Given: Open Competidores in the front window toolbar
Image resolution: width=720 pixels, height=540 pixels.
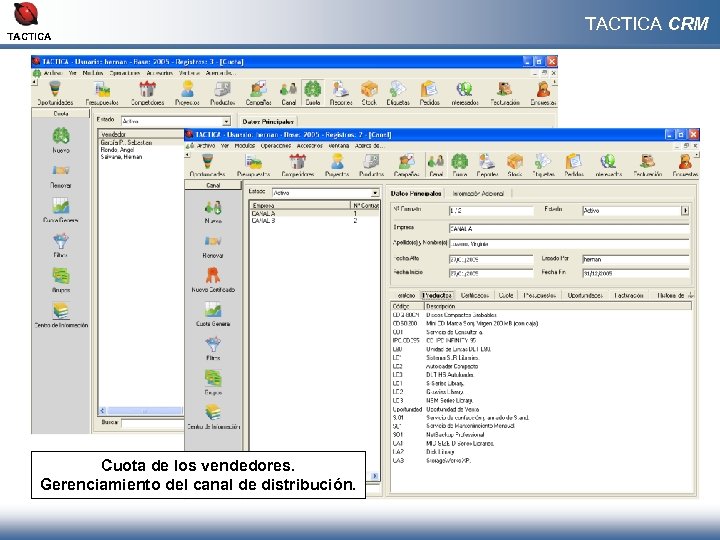Looking at the screenshot, I should pyautogui.click(x=296, y=164).
